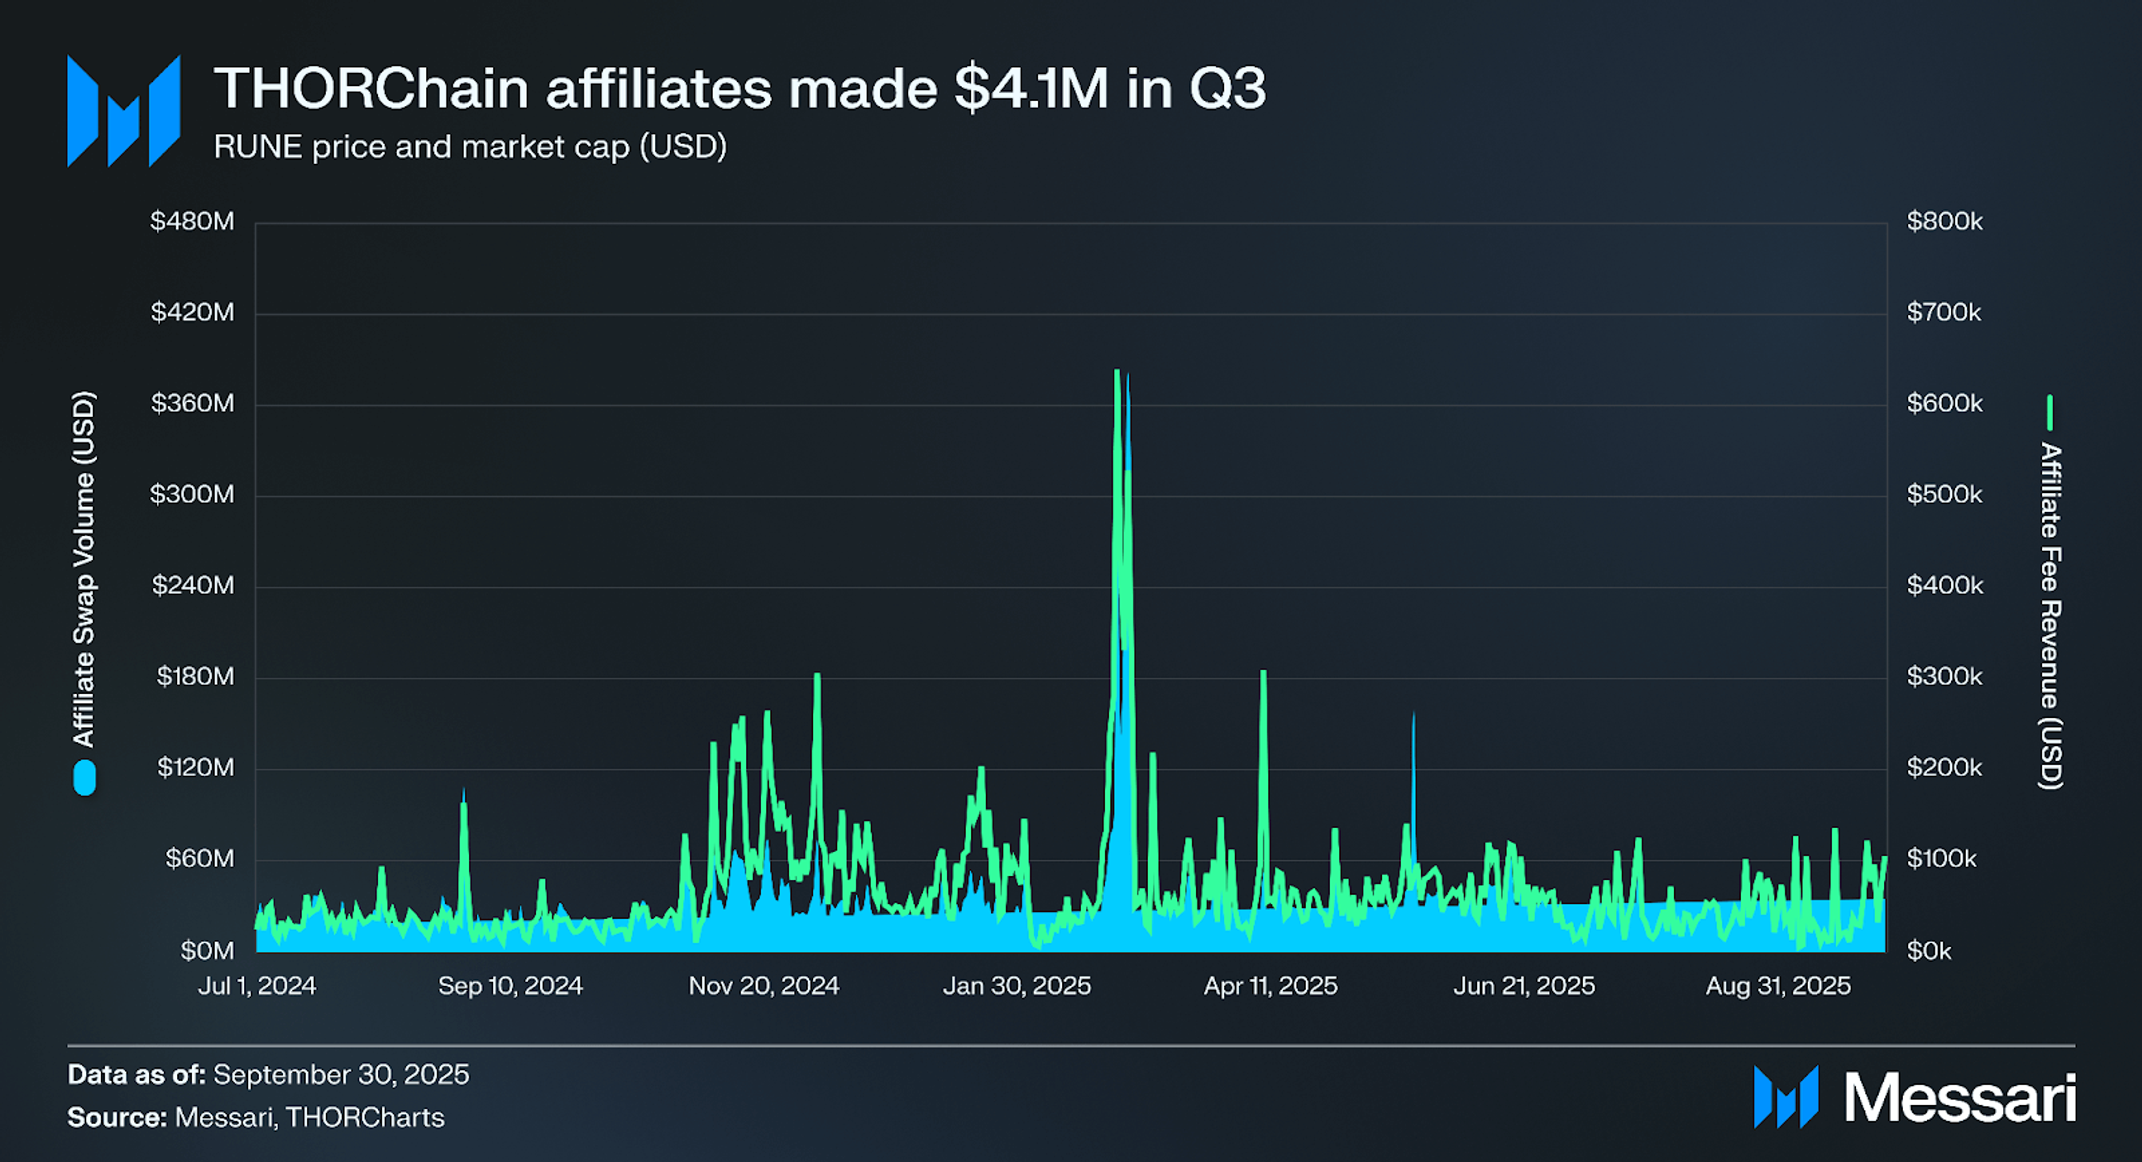Image resolution: width=2142 pixels, height=1162 pixels.
Task: Click the Apr 11, 2025 x-axis label
Action: [1270, 986]
